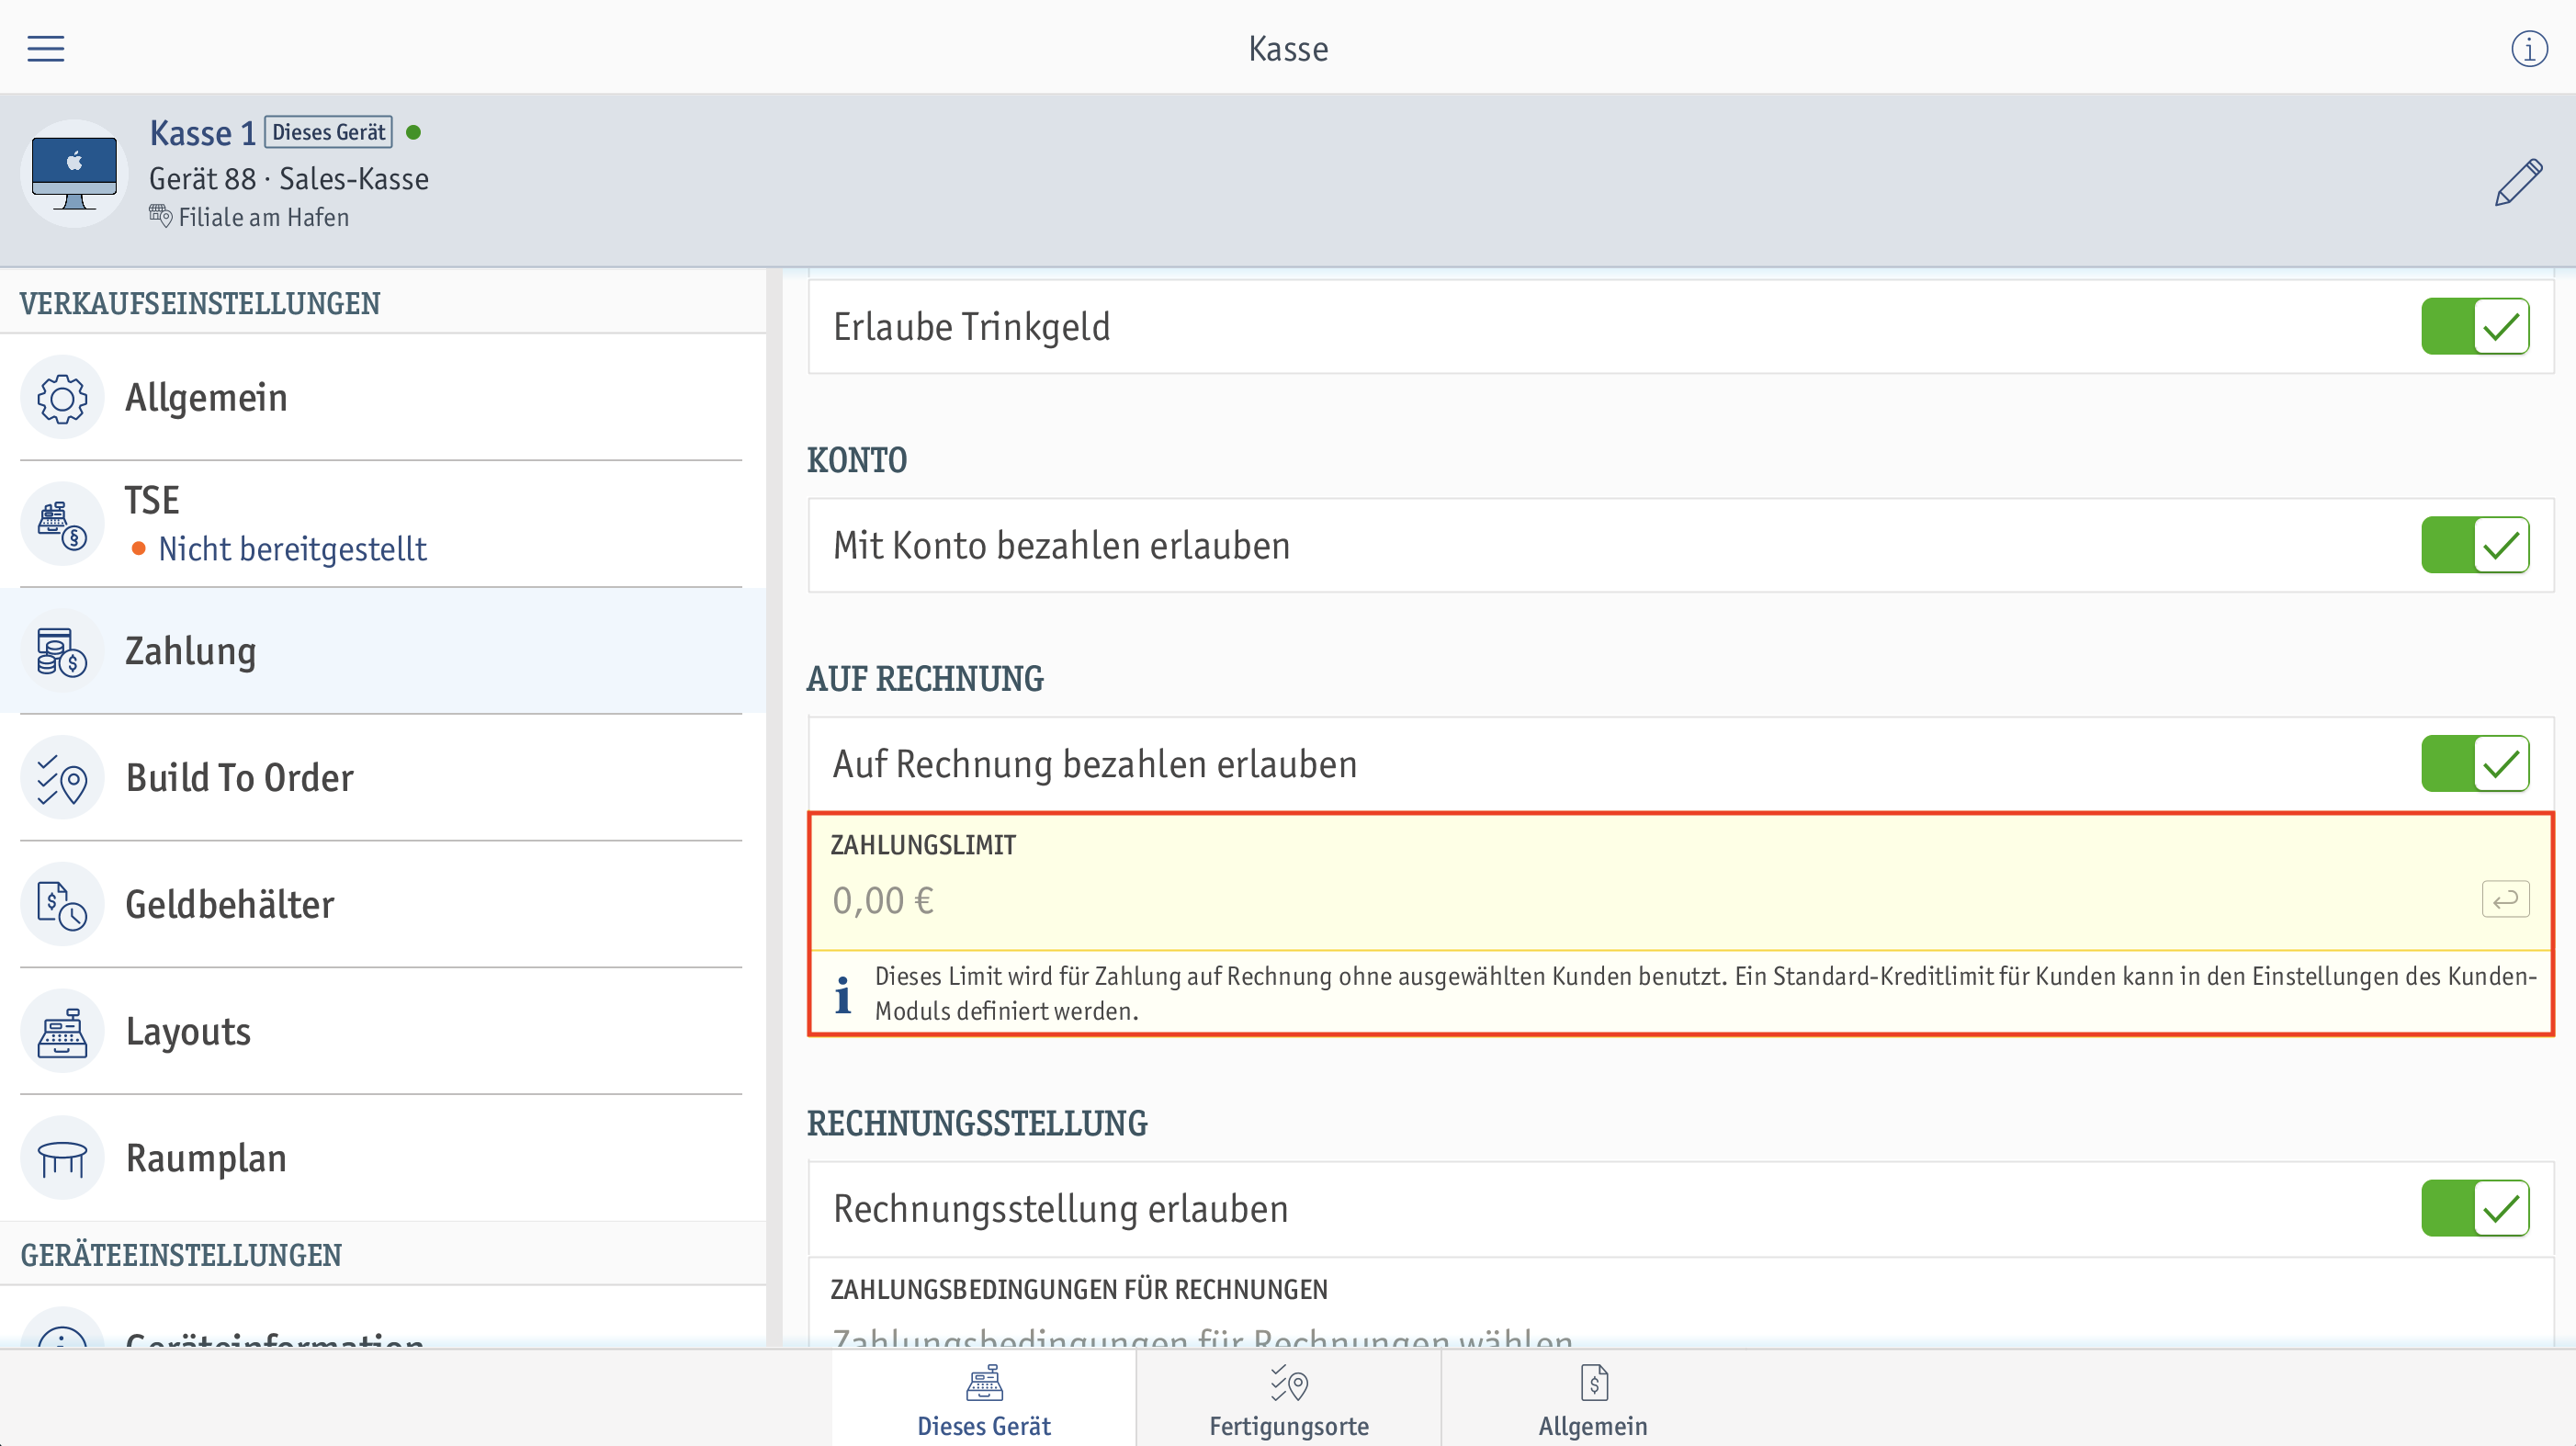Image resolution: width=2576 pixels, height=1446 pixels.
Task: Open Allgemein in the sidebar
Action: [x=381, y=398]
